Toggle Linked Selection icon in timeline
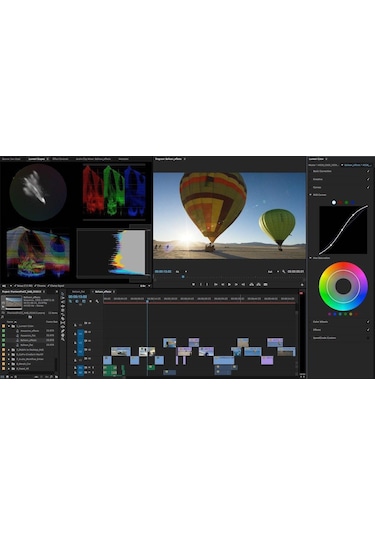The height and width of the screenshot is (535, 375). point(84,302)
